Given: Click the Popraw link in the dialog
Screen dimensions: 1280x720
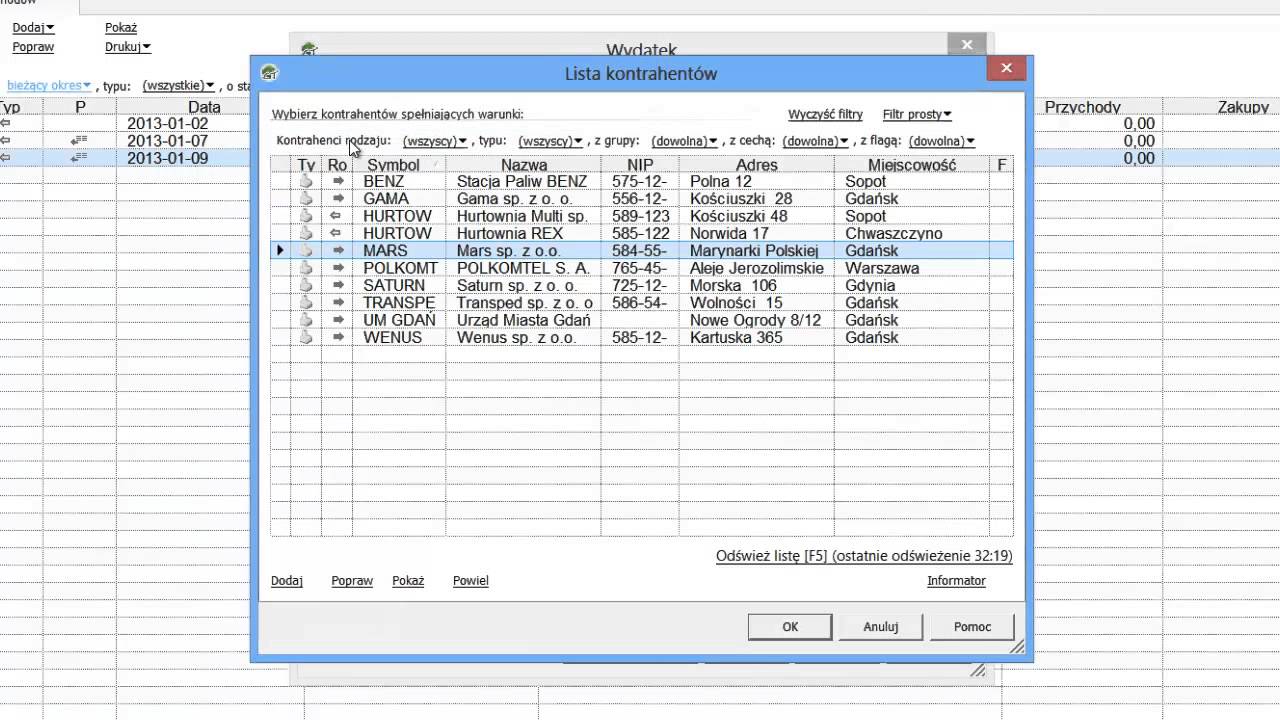Looking at the screenshot, I should point(352,581).
